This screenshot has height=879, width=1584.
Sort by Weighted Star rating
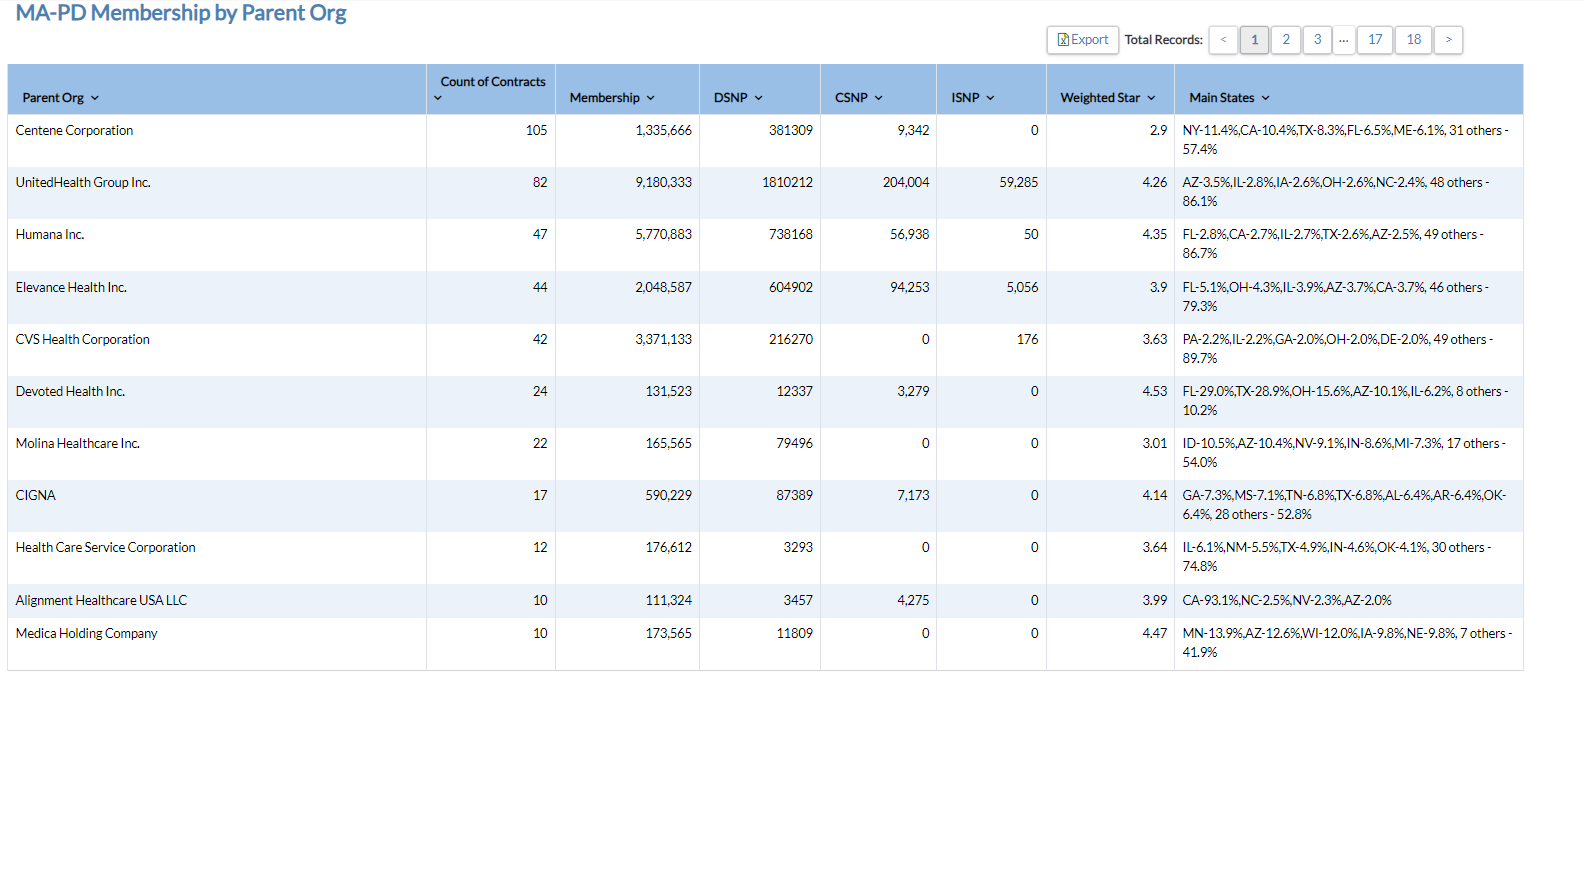coord(1108,98)
